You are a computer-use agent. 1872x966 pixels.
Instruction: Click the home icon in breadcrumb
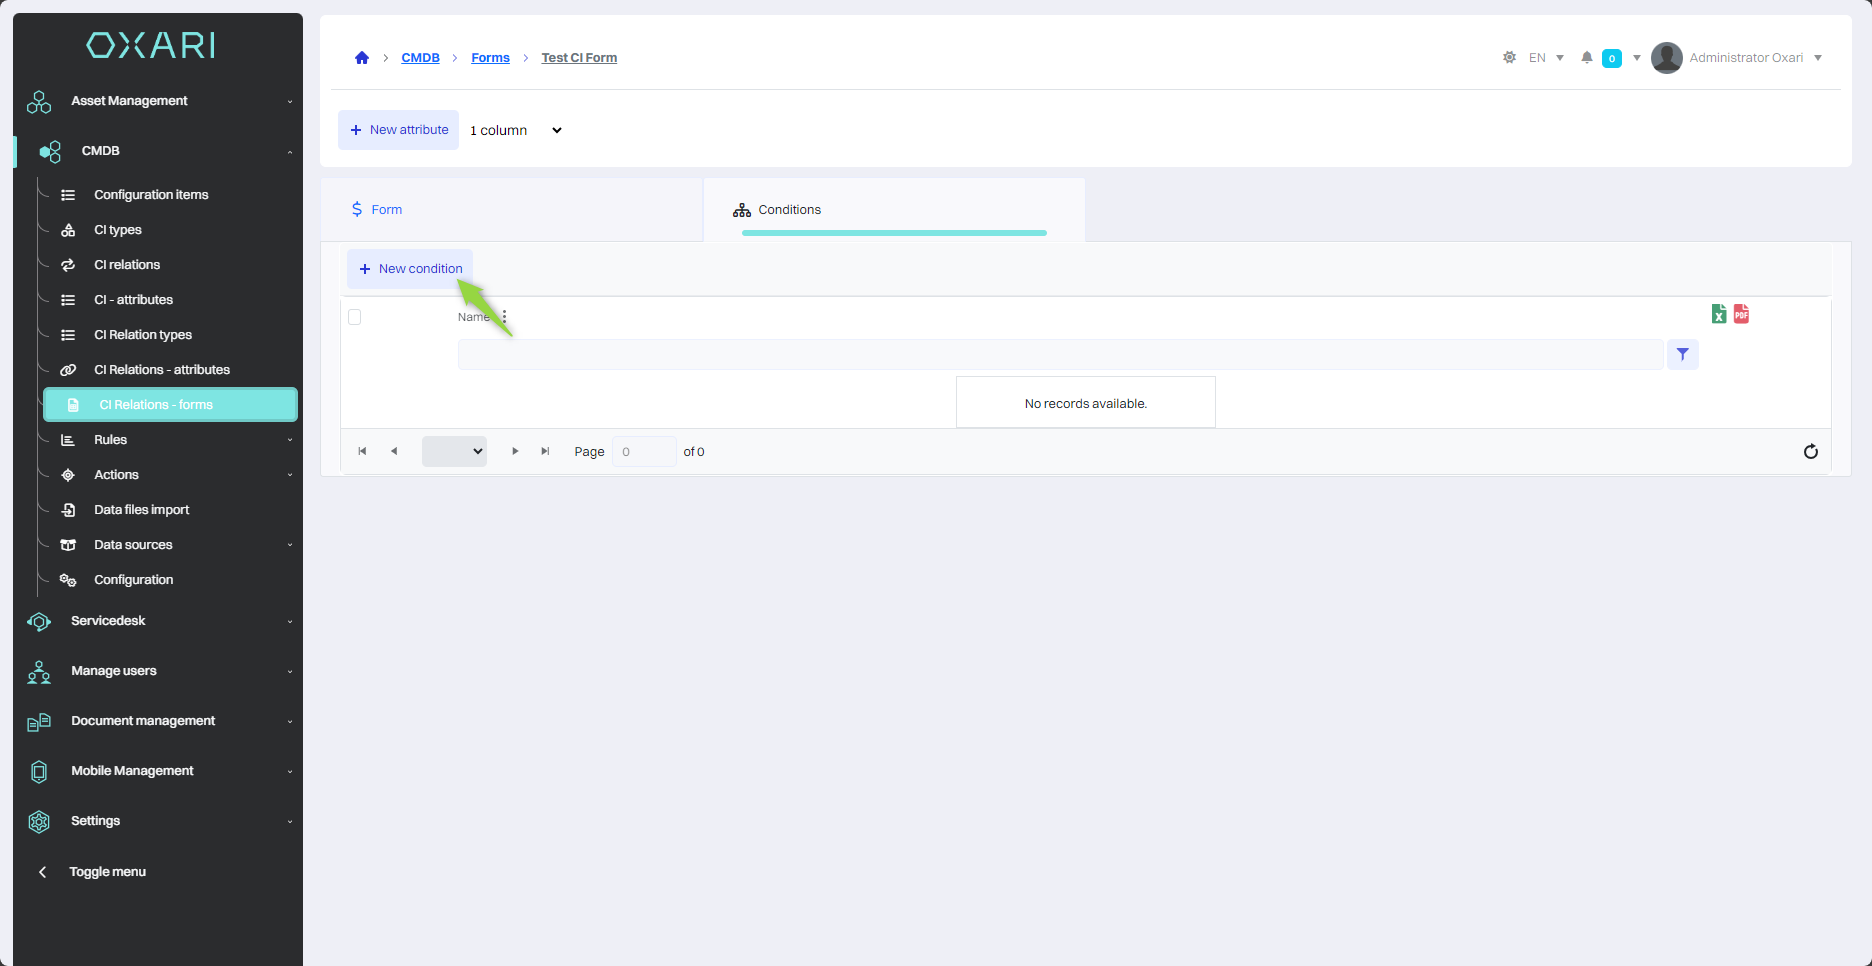coord(362,58)
